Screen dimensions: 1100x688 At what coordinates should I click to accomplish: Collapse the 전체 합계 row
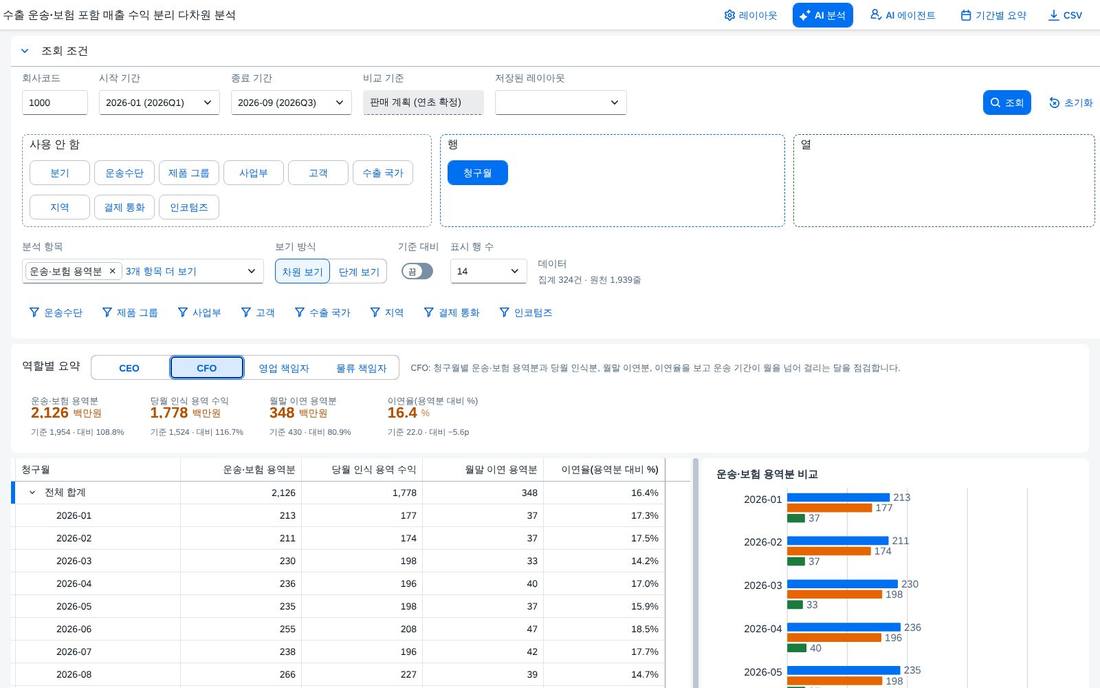[x=32, y=492]
